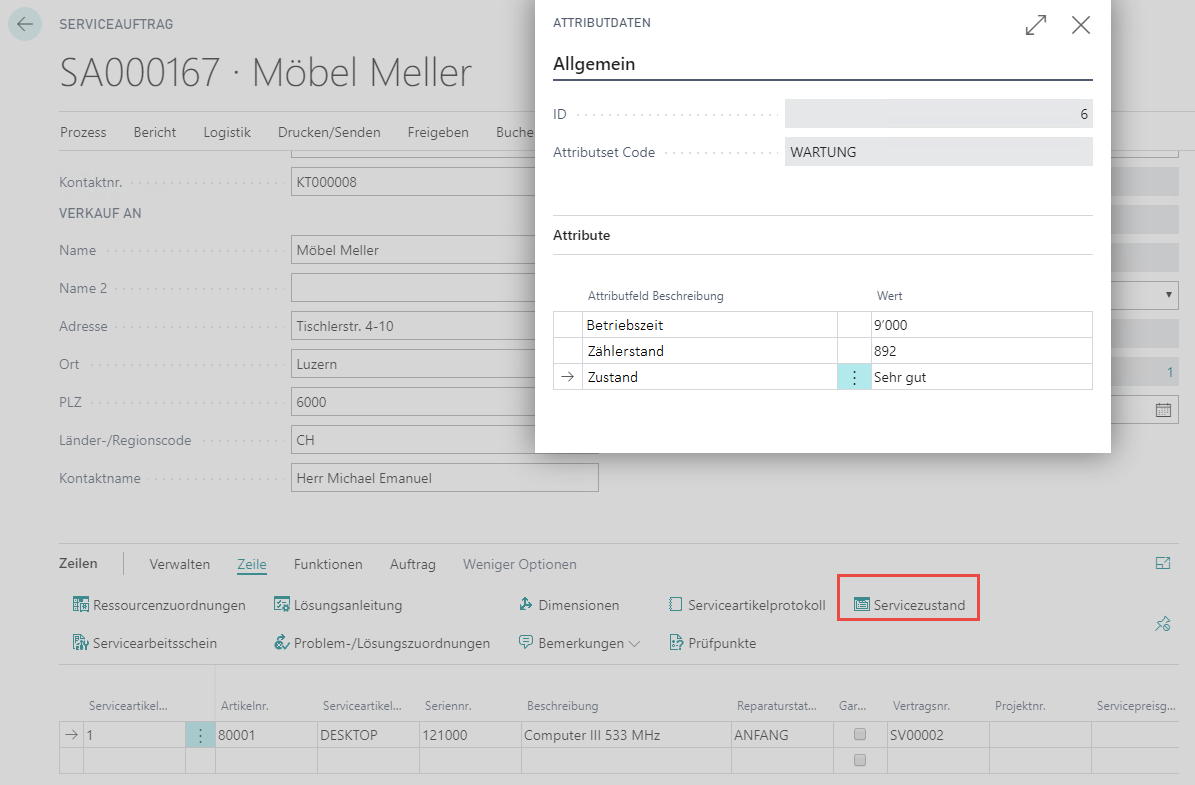Open Dimensionen for the line
This screenshot has height=785, width=1195.
[569, 605]
